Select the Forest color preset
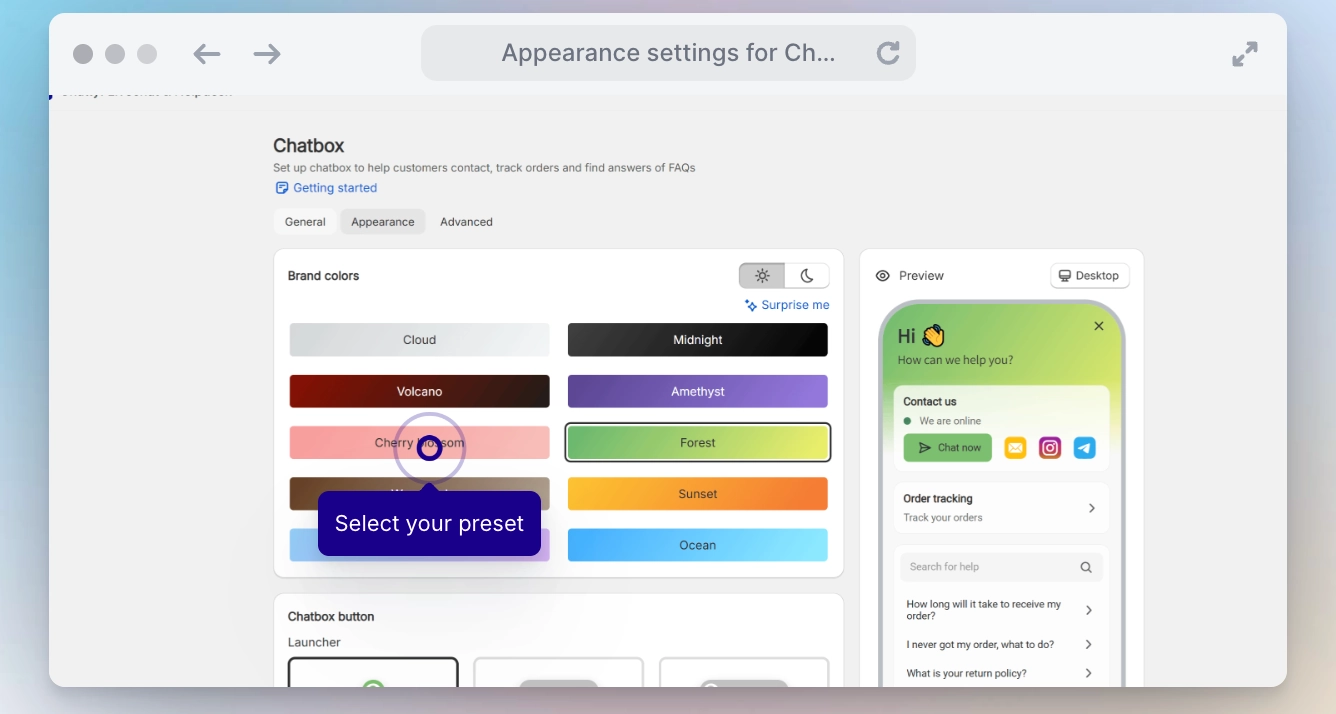This screenshot has height=714, width=1336. point(698,443)
